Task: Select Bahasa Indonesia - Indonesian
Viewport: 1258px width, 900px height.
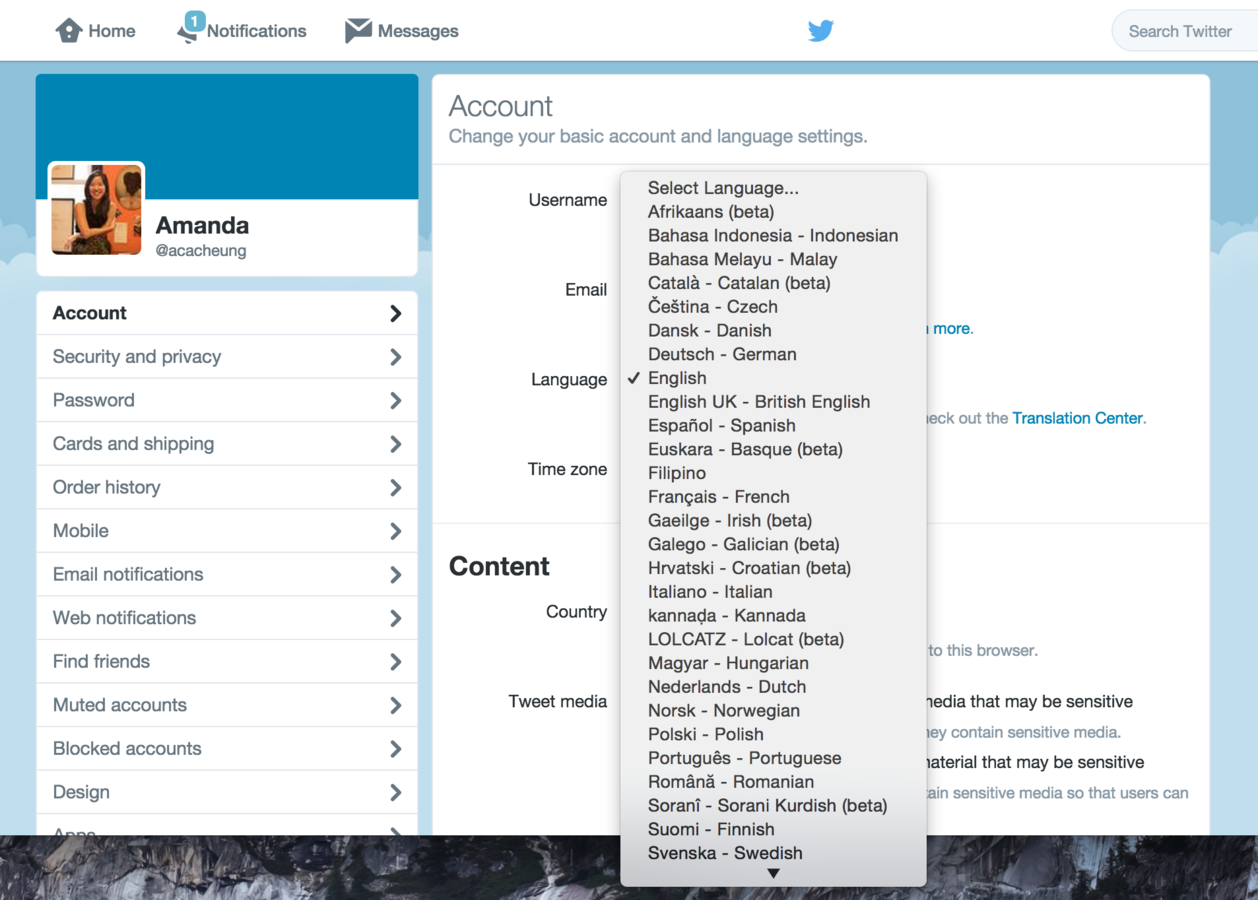Action: point(773,236)
